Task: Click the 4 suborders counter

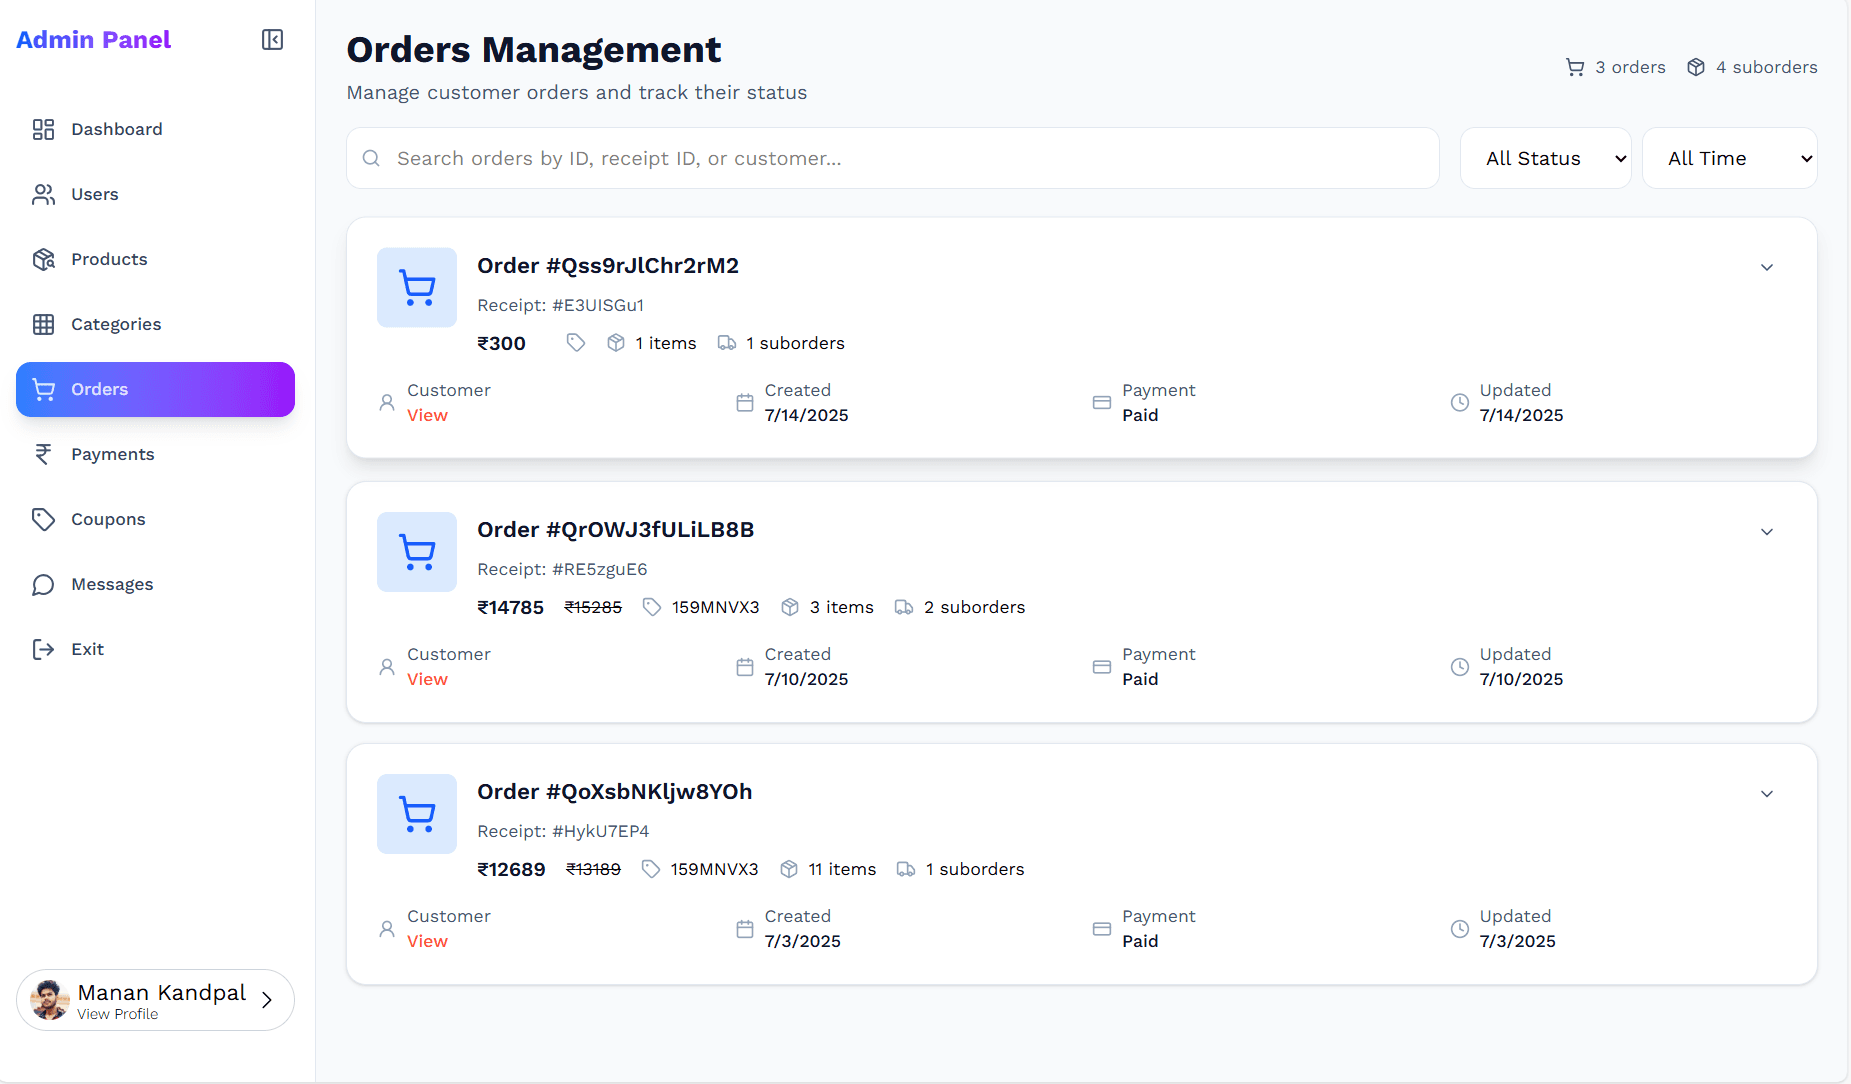Action: [1753, 67]
